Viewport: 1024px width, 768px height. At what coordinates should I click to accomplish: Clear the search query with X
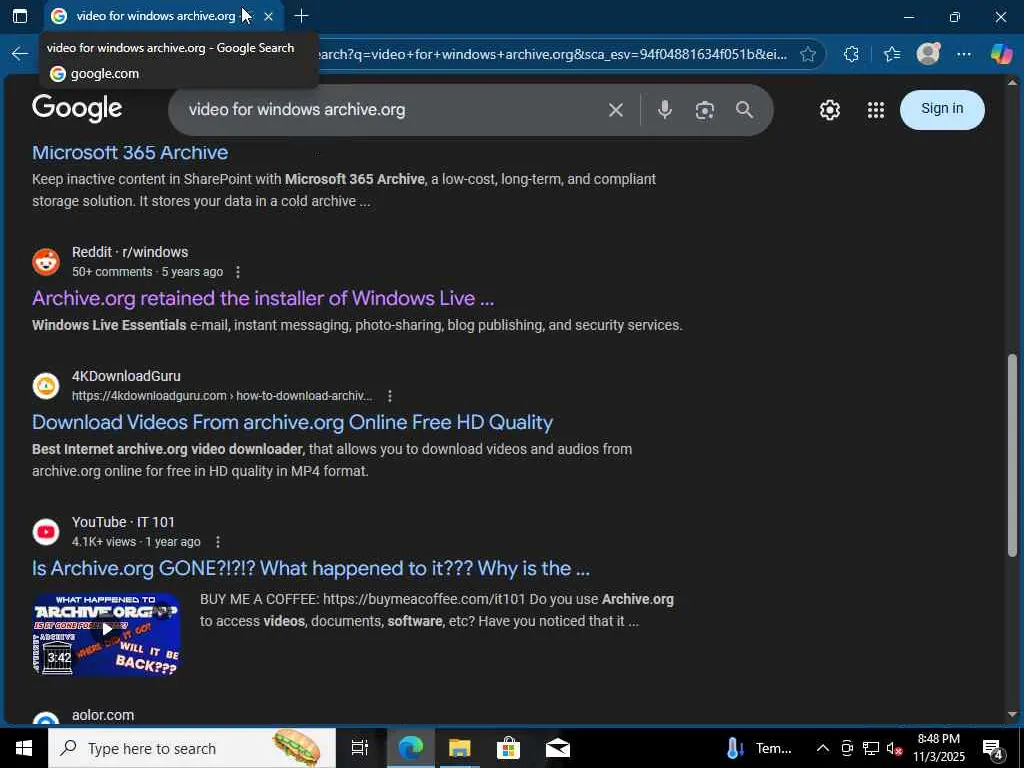coord(616,110)
